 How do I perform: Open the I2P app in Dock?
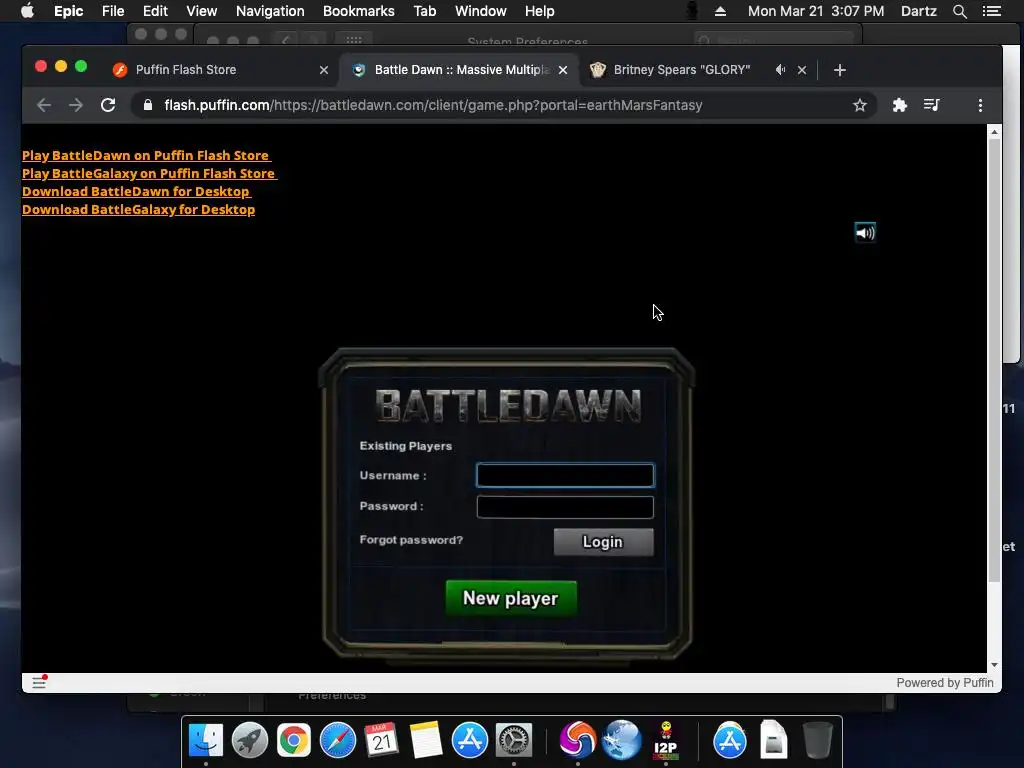click(x=665, y=741)
